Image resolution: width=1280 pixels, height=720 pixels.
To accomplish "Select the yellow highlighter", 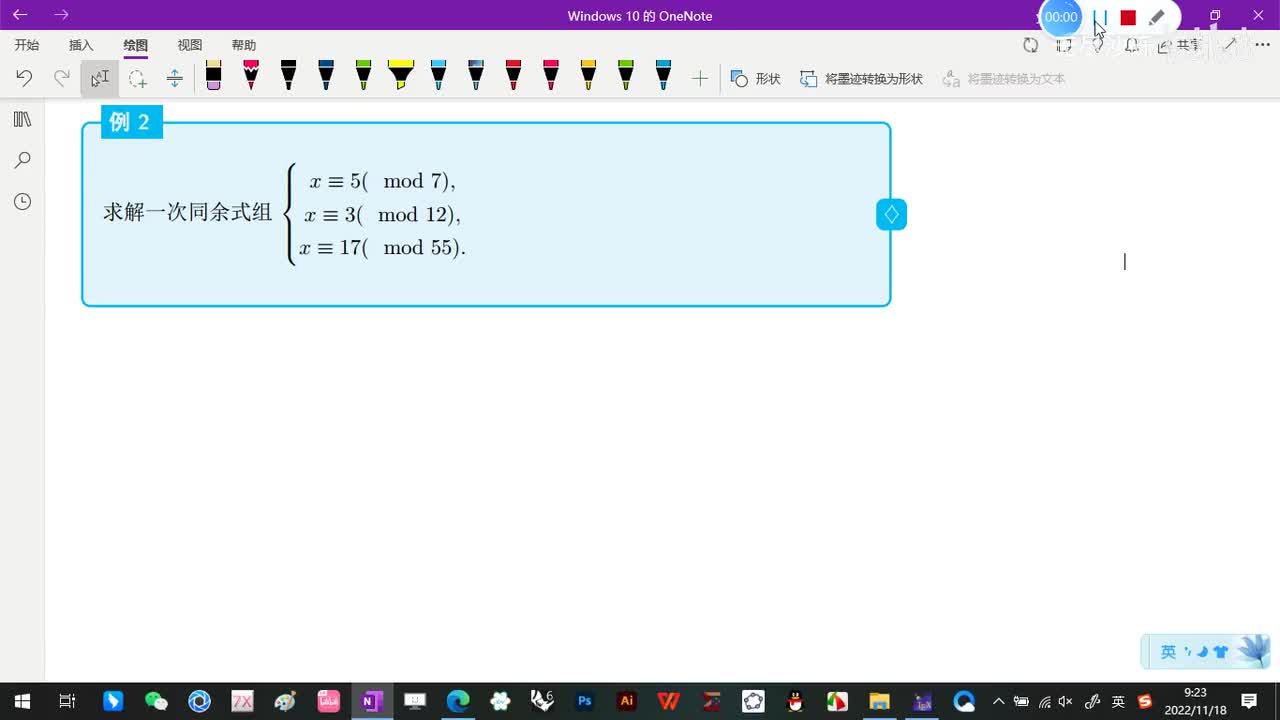I will point(401,75).
